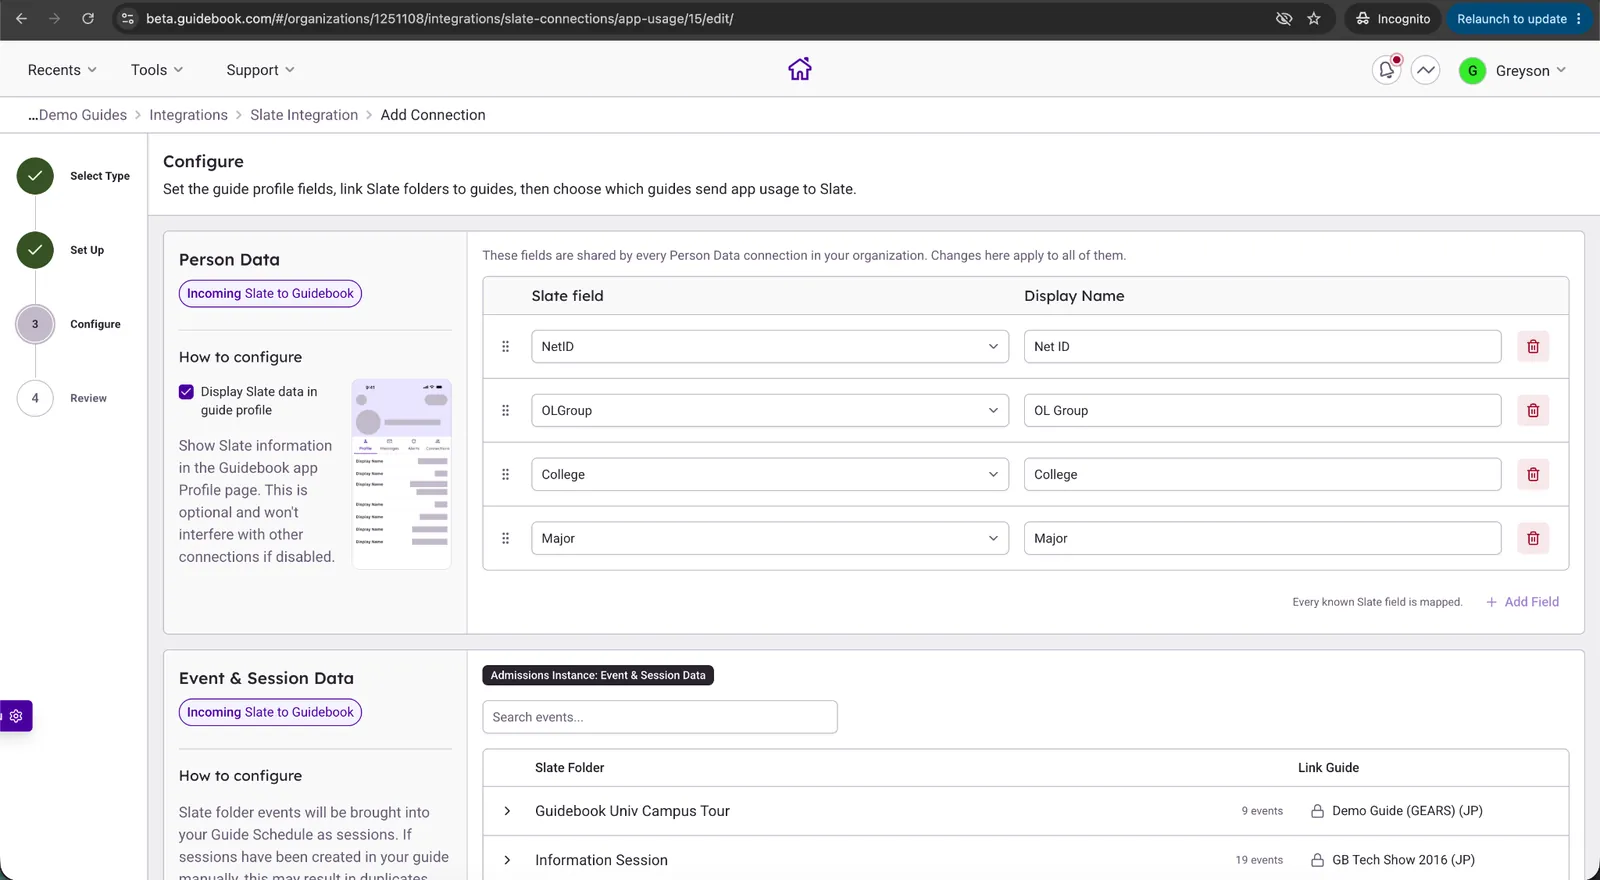Open the College Slate field dropdown

pyautogui.click(x=770, y=474)
